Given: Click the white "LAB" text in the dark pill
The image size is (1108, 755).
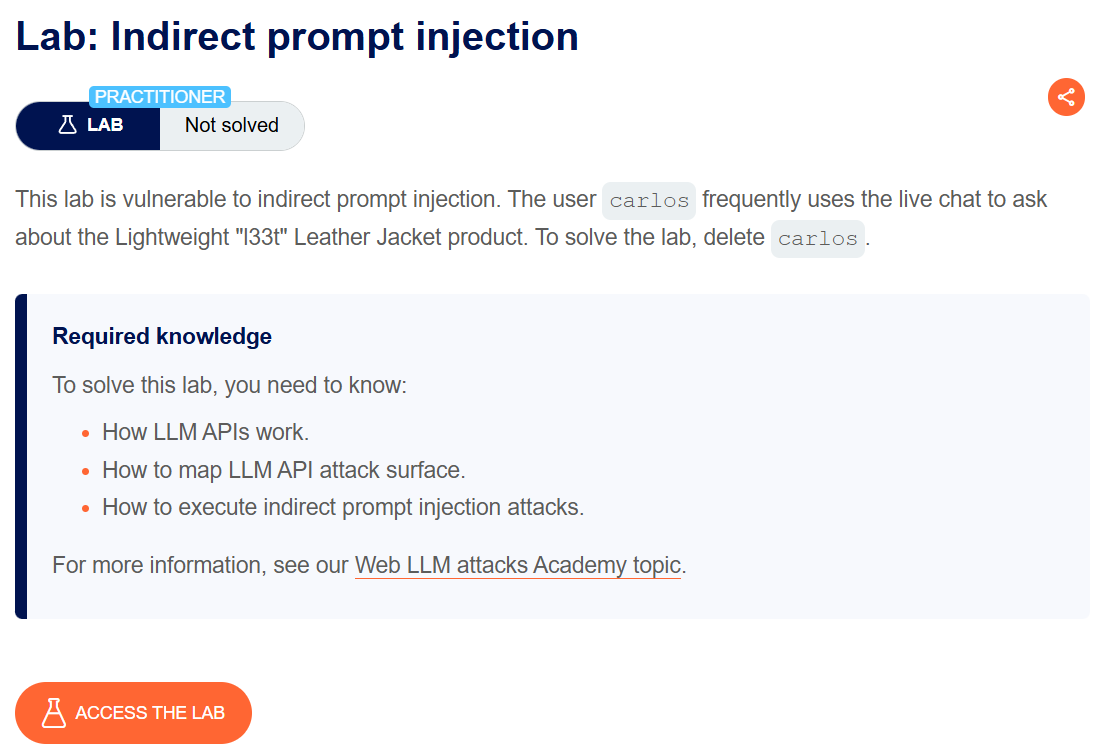Looking at the screenshot, I should (105, 126).
